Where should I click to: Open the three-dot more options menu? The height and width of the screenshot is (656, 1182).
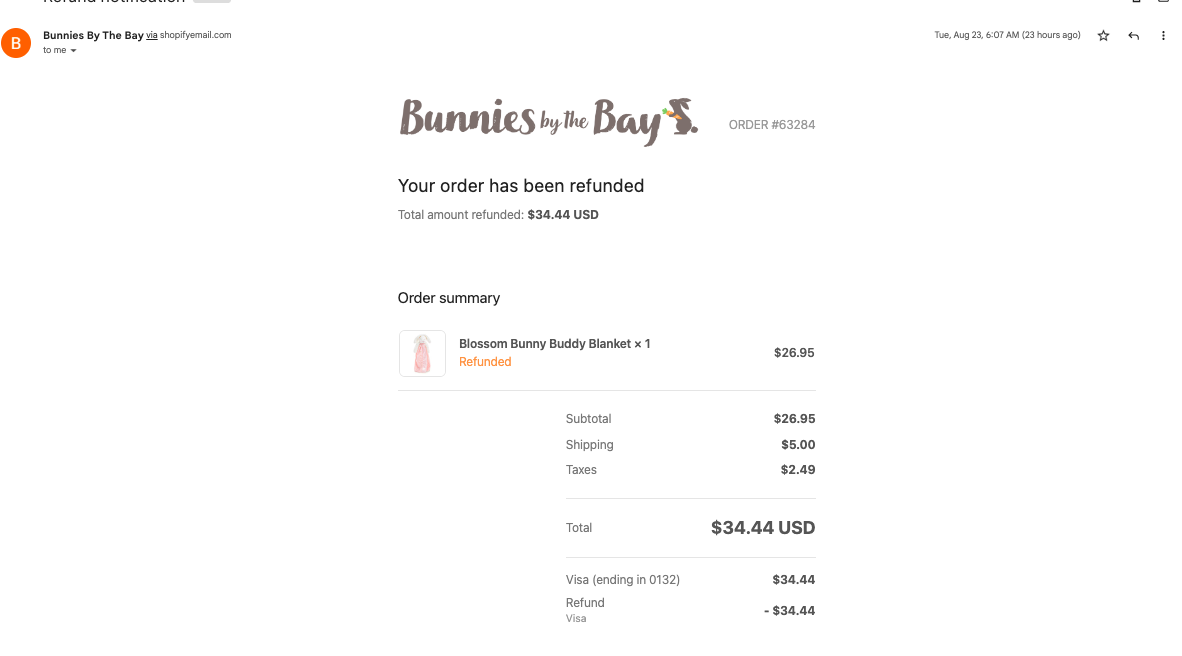(x=1163, y=35)
